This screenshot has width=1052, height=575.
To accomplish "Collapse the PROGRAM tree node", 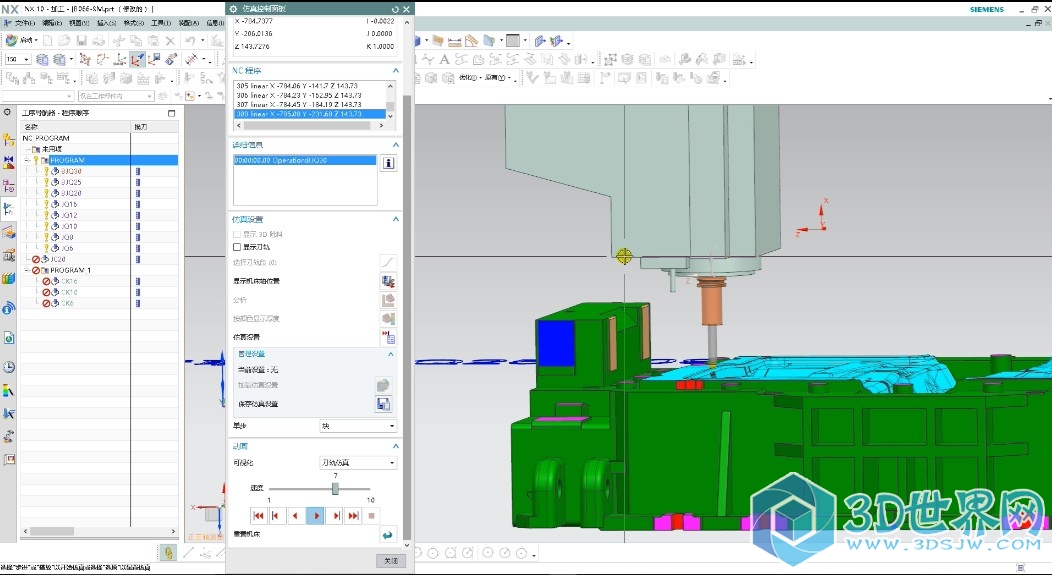I will [28, 160].
